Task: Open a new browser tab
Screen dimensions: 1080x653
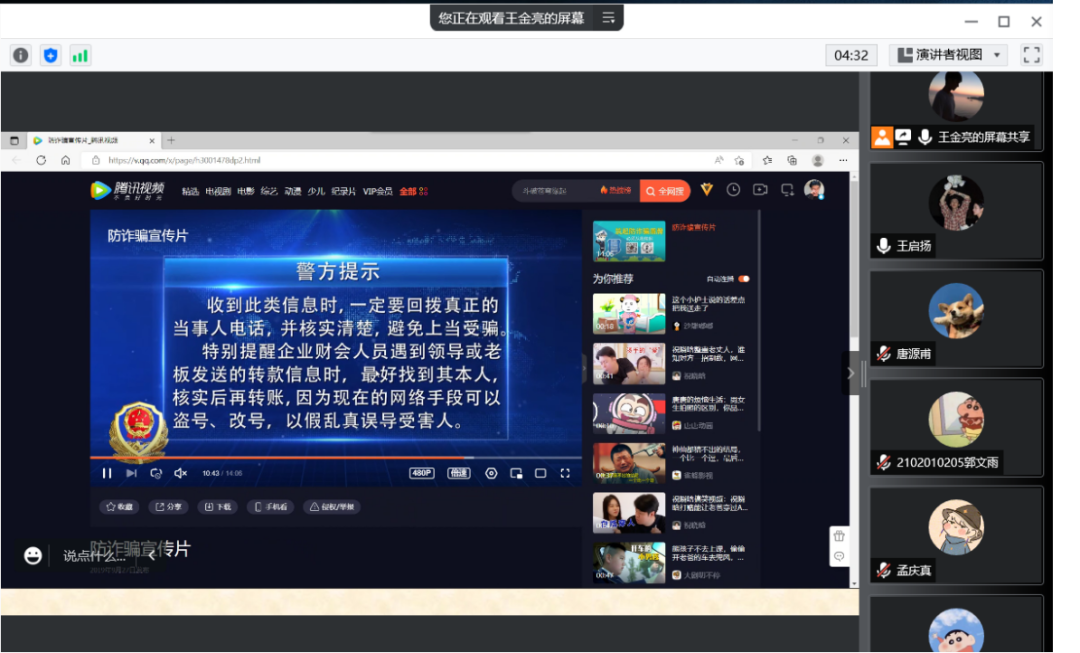Action: tap(171, 141)
